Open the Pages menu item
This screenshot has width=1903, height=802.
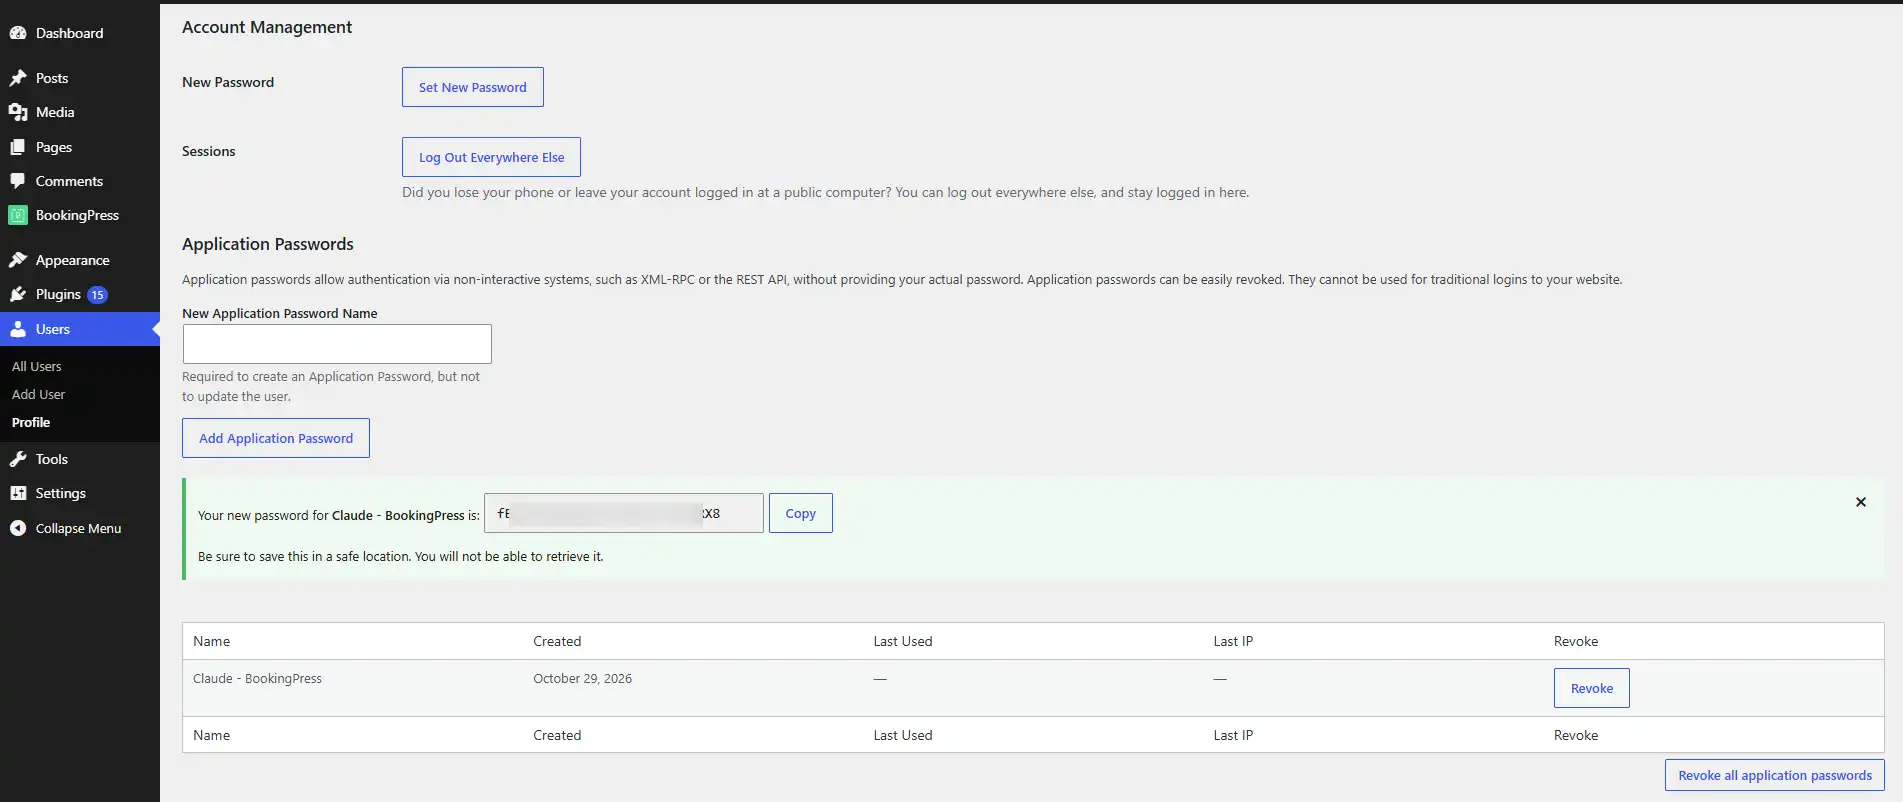(x=54, y=147)
